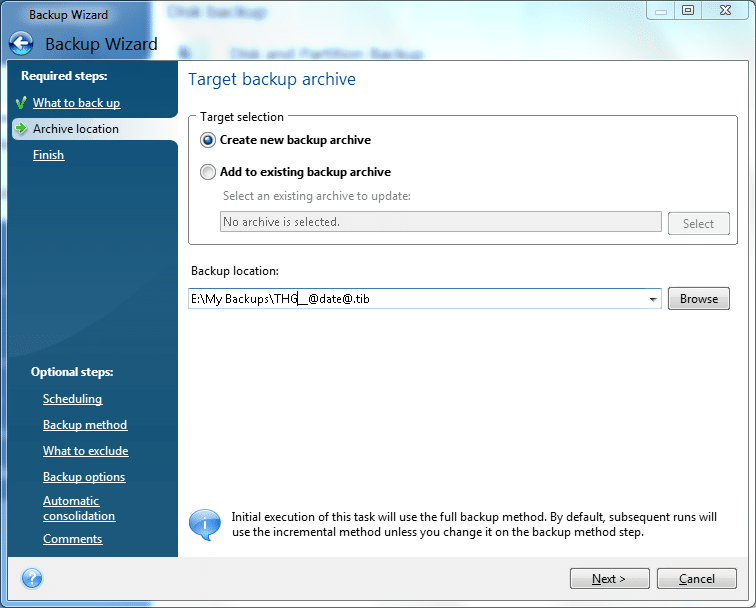Open the What to exclude step

click(x=85, y=451)
